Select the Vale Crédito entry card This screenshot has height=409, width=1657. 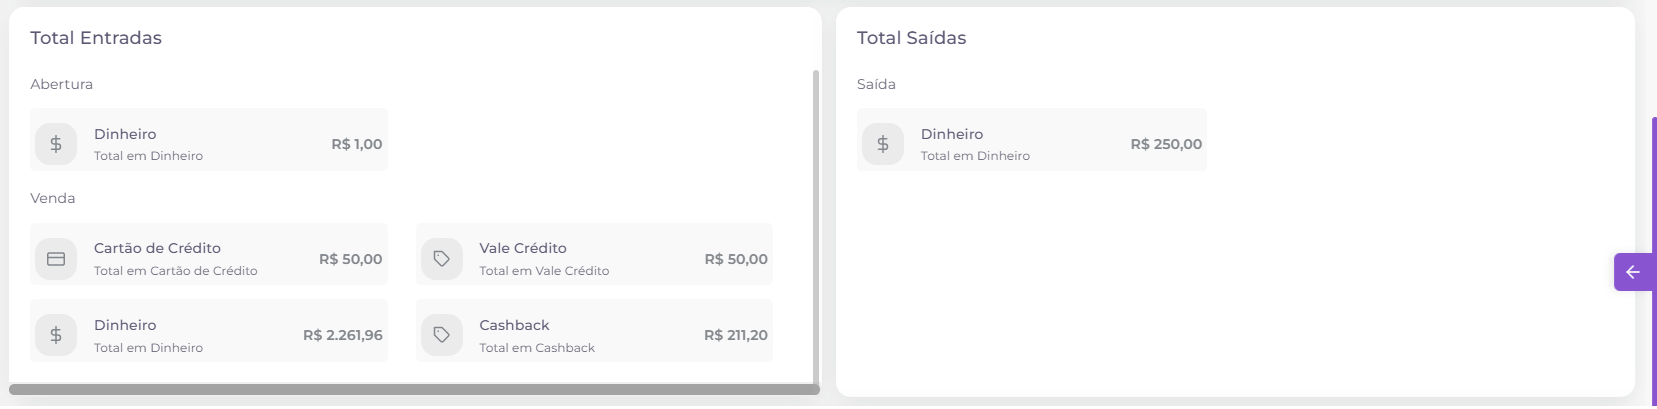(594, 254)
